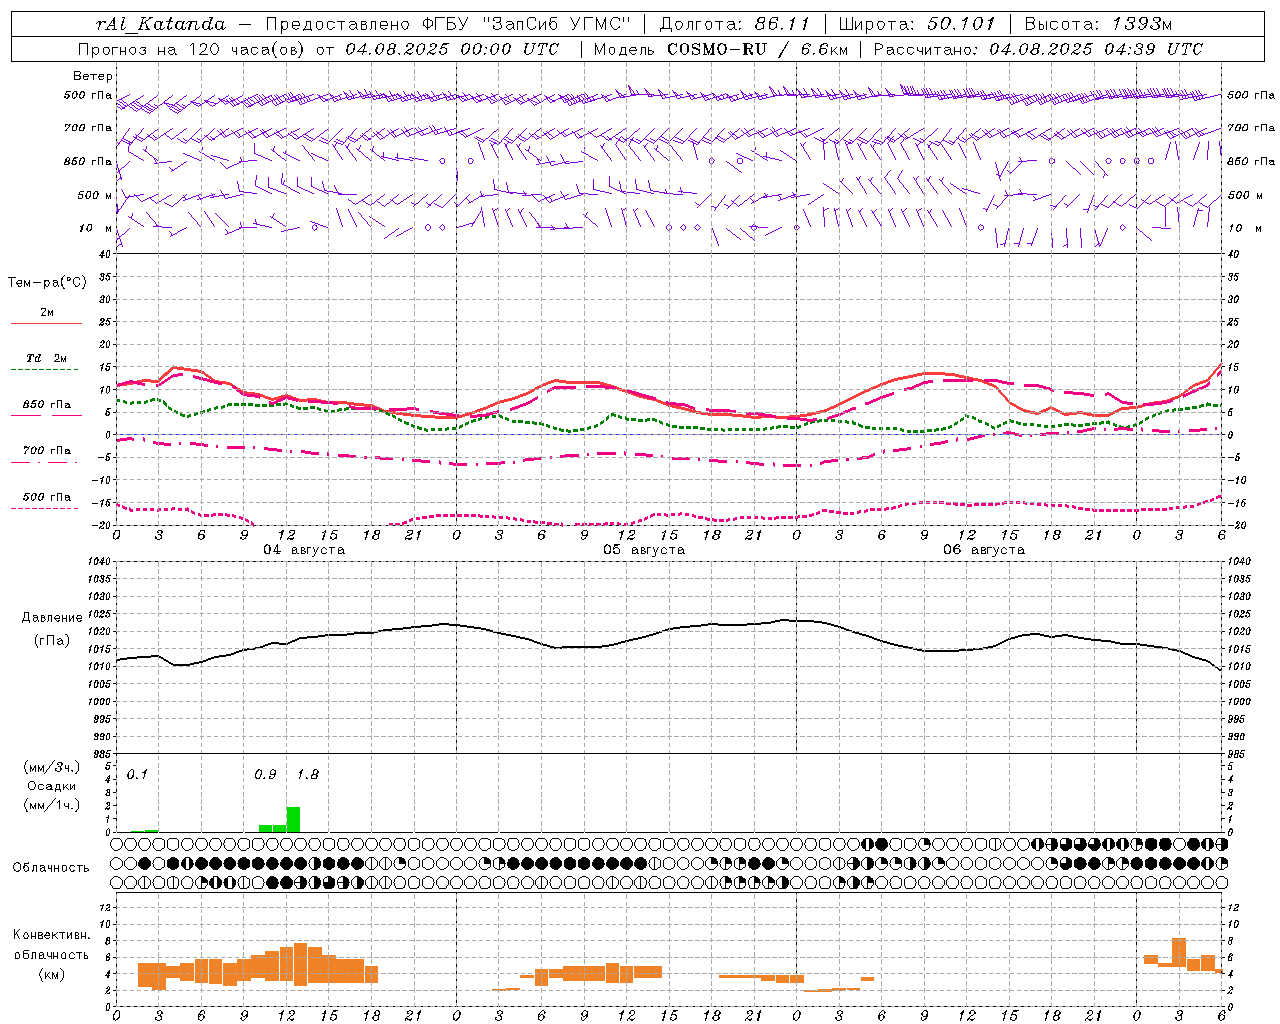
Task: Click the "Конвективн." convective cloud label
Action: pos(51,935)
